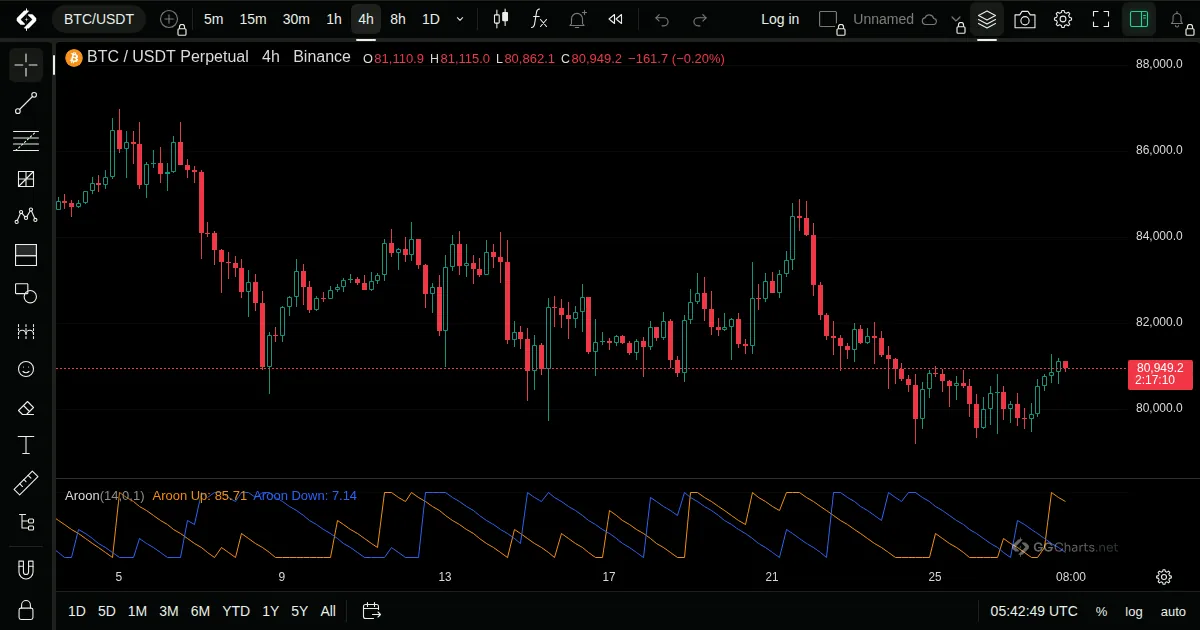Select the price range measure tool
The width and height of the screenshot is (1200, 630).
(x=26, y=331)
